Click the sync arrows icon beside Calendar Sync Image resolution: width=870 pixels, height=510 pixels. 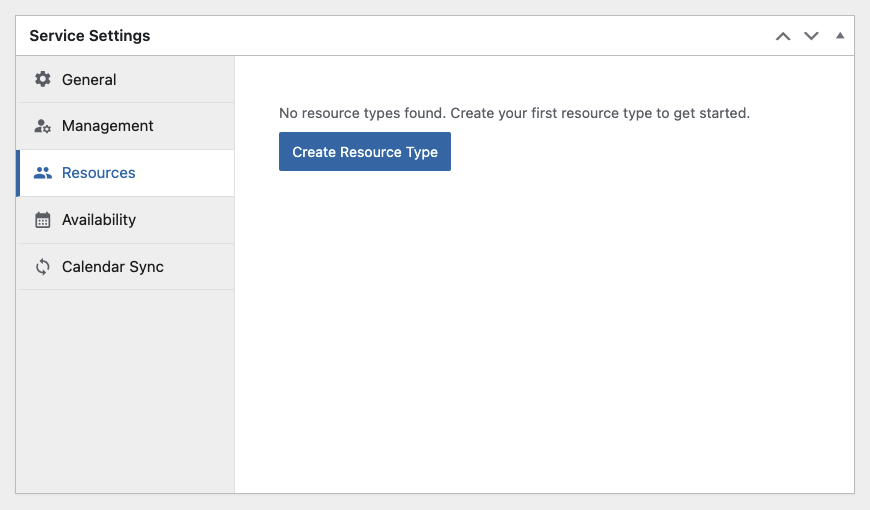[43, 267]
